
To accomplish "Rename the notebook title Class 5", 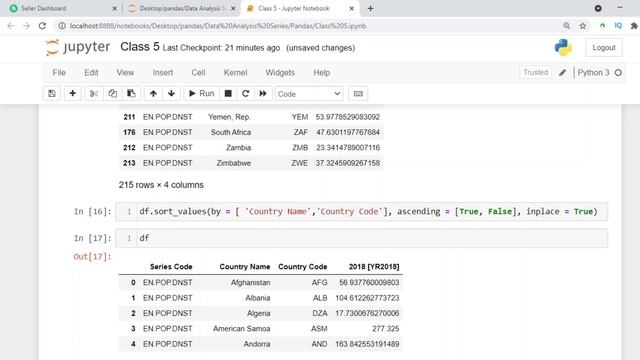I will (x=140, y=47).
